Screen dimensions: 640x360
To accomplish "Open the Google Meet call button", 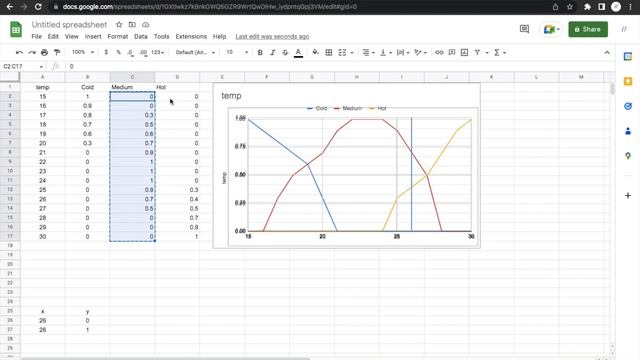I will coord(551,29).
